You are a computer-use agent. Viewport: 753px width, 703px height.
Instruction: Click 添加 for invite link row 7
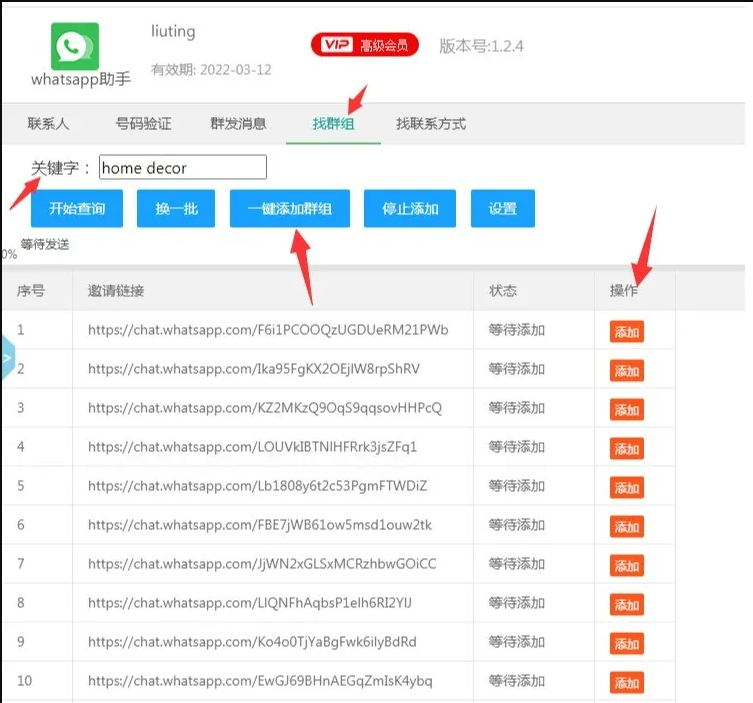tap(627, 566)
